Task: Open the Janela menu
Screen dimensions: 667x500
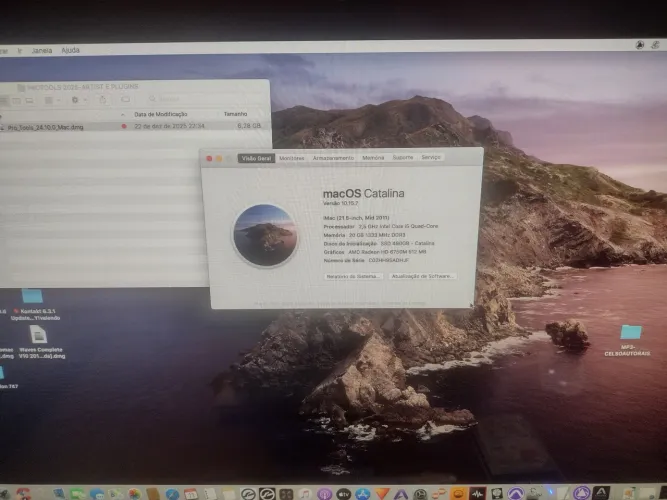Action: (42, 51)
